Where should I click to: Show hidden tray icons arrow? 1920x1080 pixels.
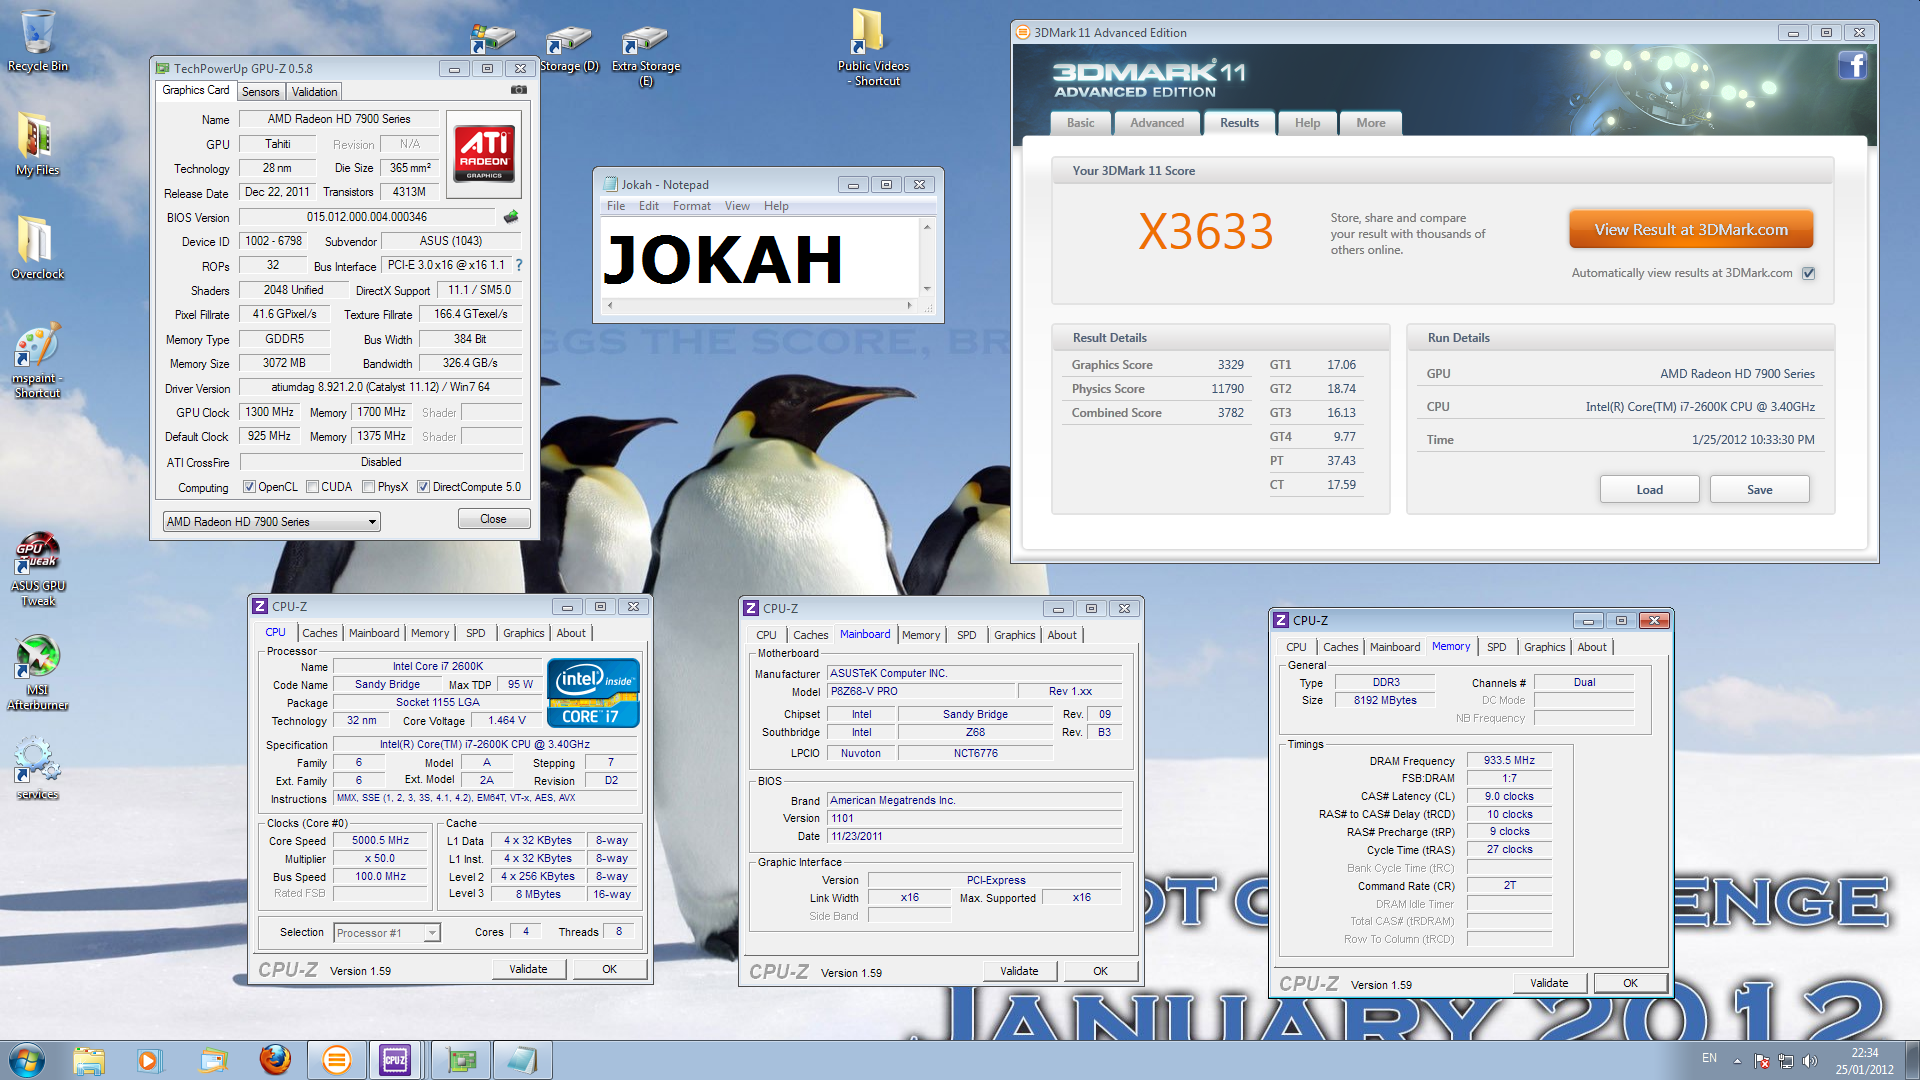[1737, 1061]
